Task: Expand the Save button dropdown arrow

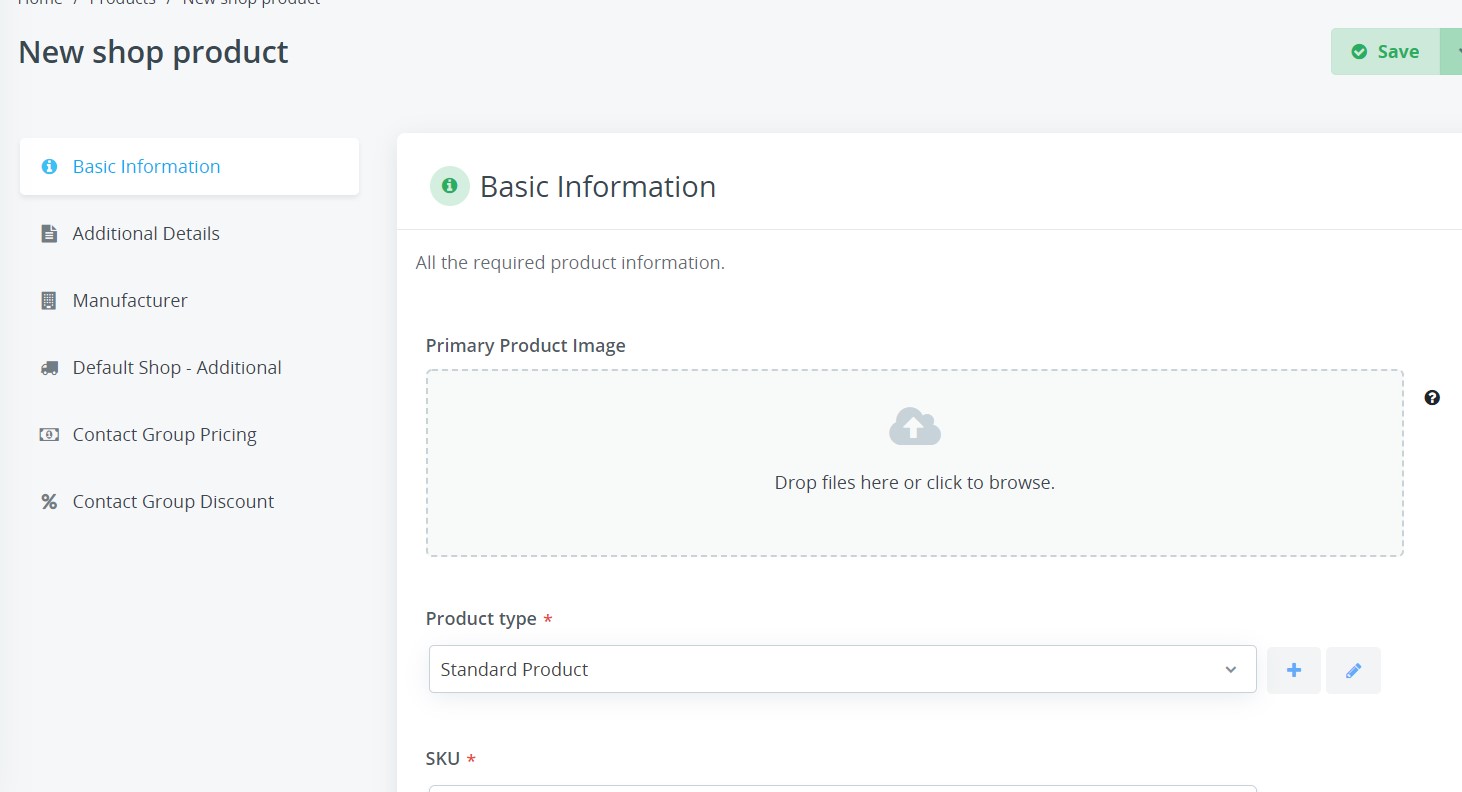Action: [x=1452, y=52]
